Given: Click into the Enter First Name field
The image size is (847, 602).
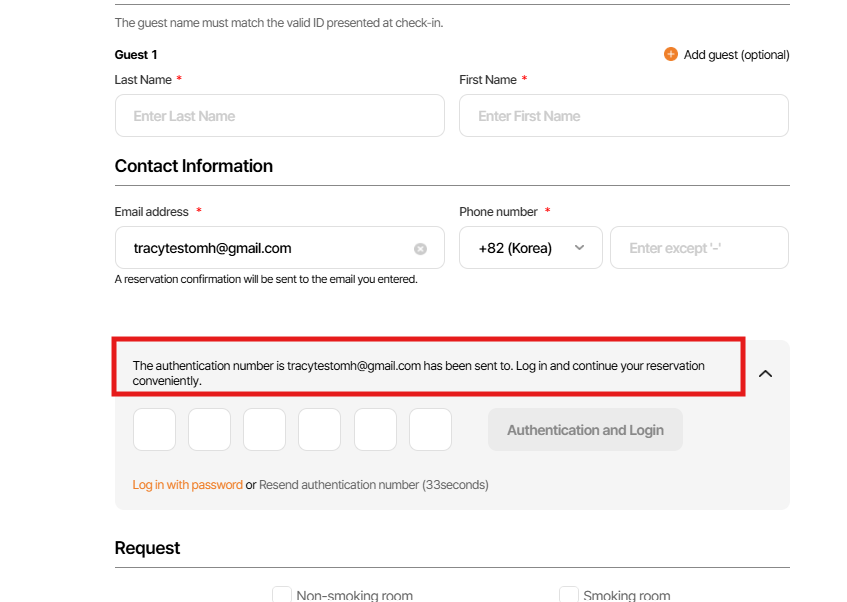Looking at the screenshot, I should 623,116.
